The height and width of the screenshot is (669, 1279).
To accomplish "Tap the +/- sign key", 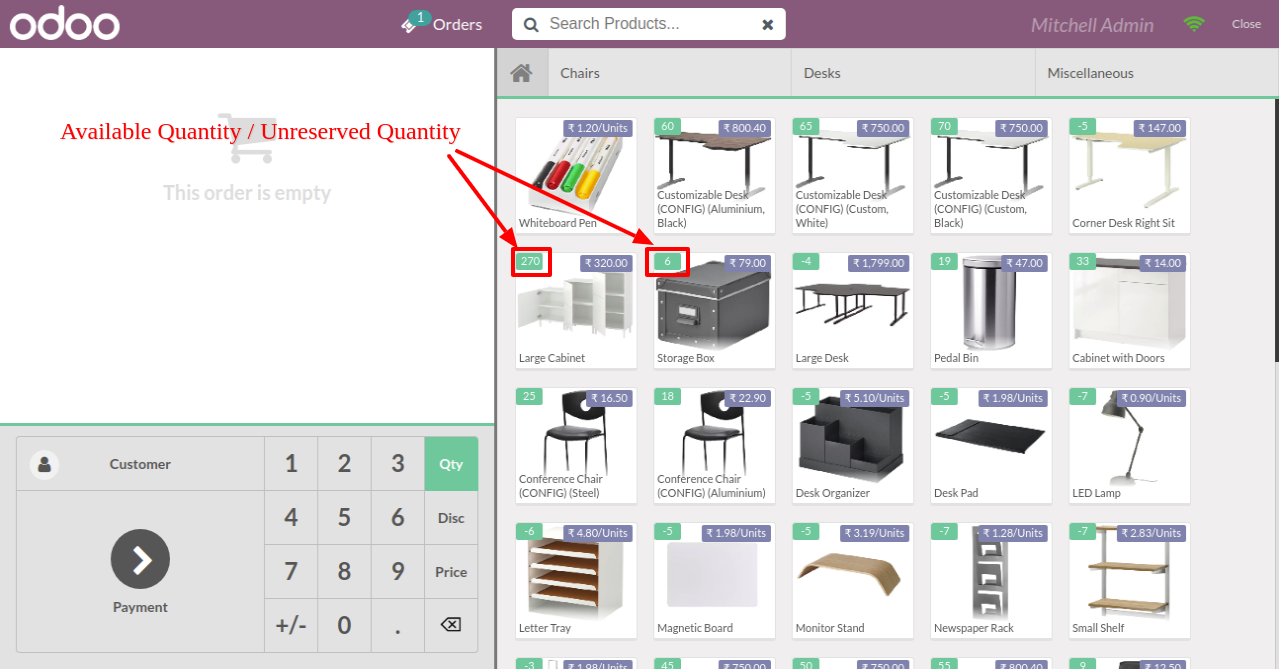I will [x=291, y=626].
